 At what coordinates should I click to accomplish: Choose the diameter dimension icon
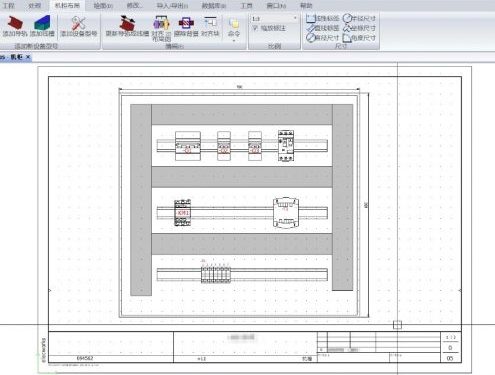tap(311, 37)
